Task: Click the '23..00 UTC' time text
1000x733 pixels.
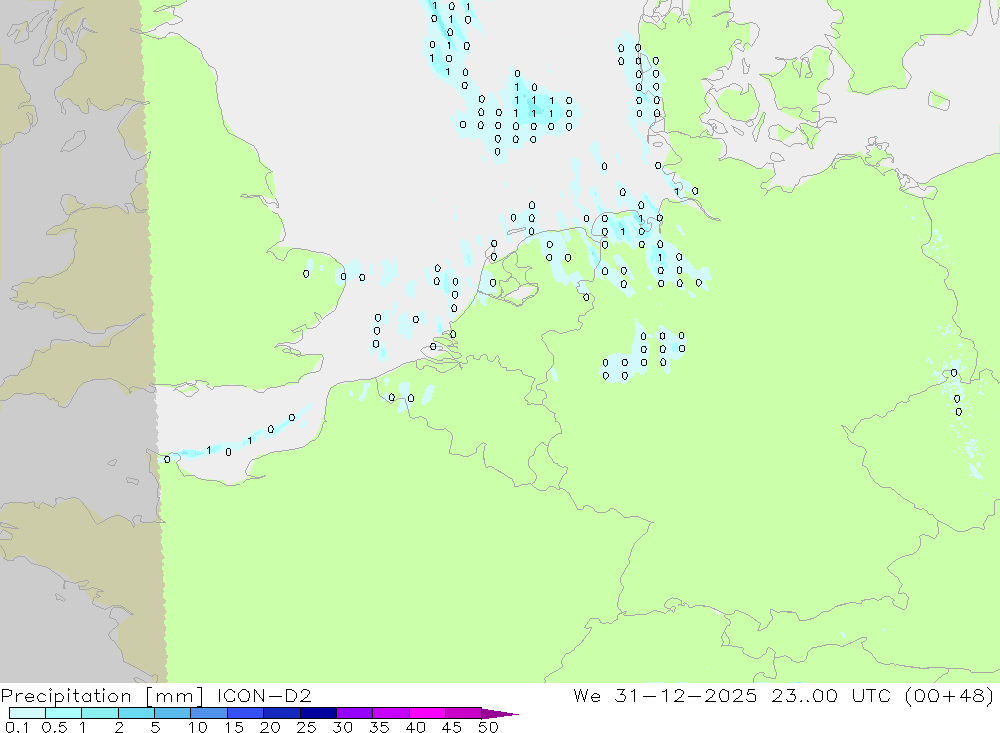Action: [x=831, y=695]
